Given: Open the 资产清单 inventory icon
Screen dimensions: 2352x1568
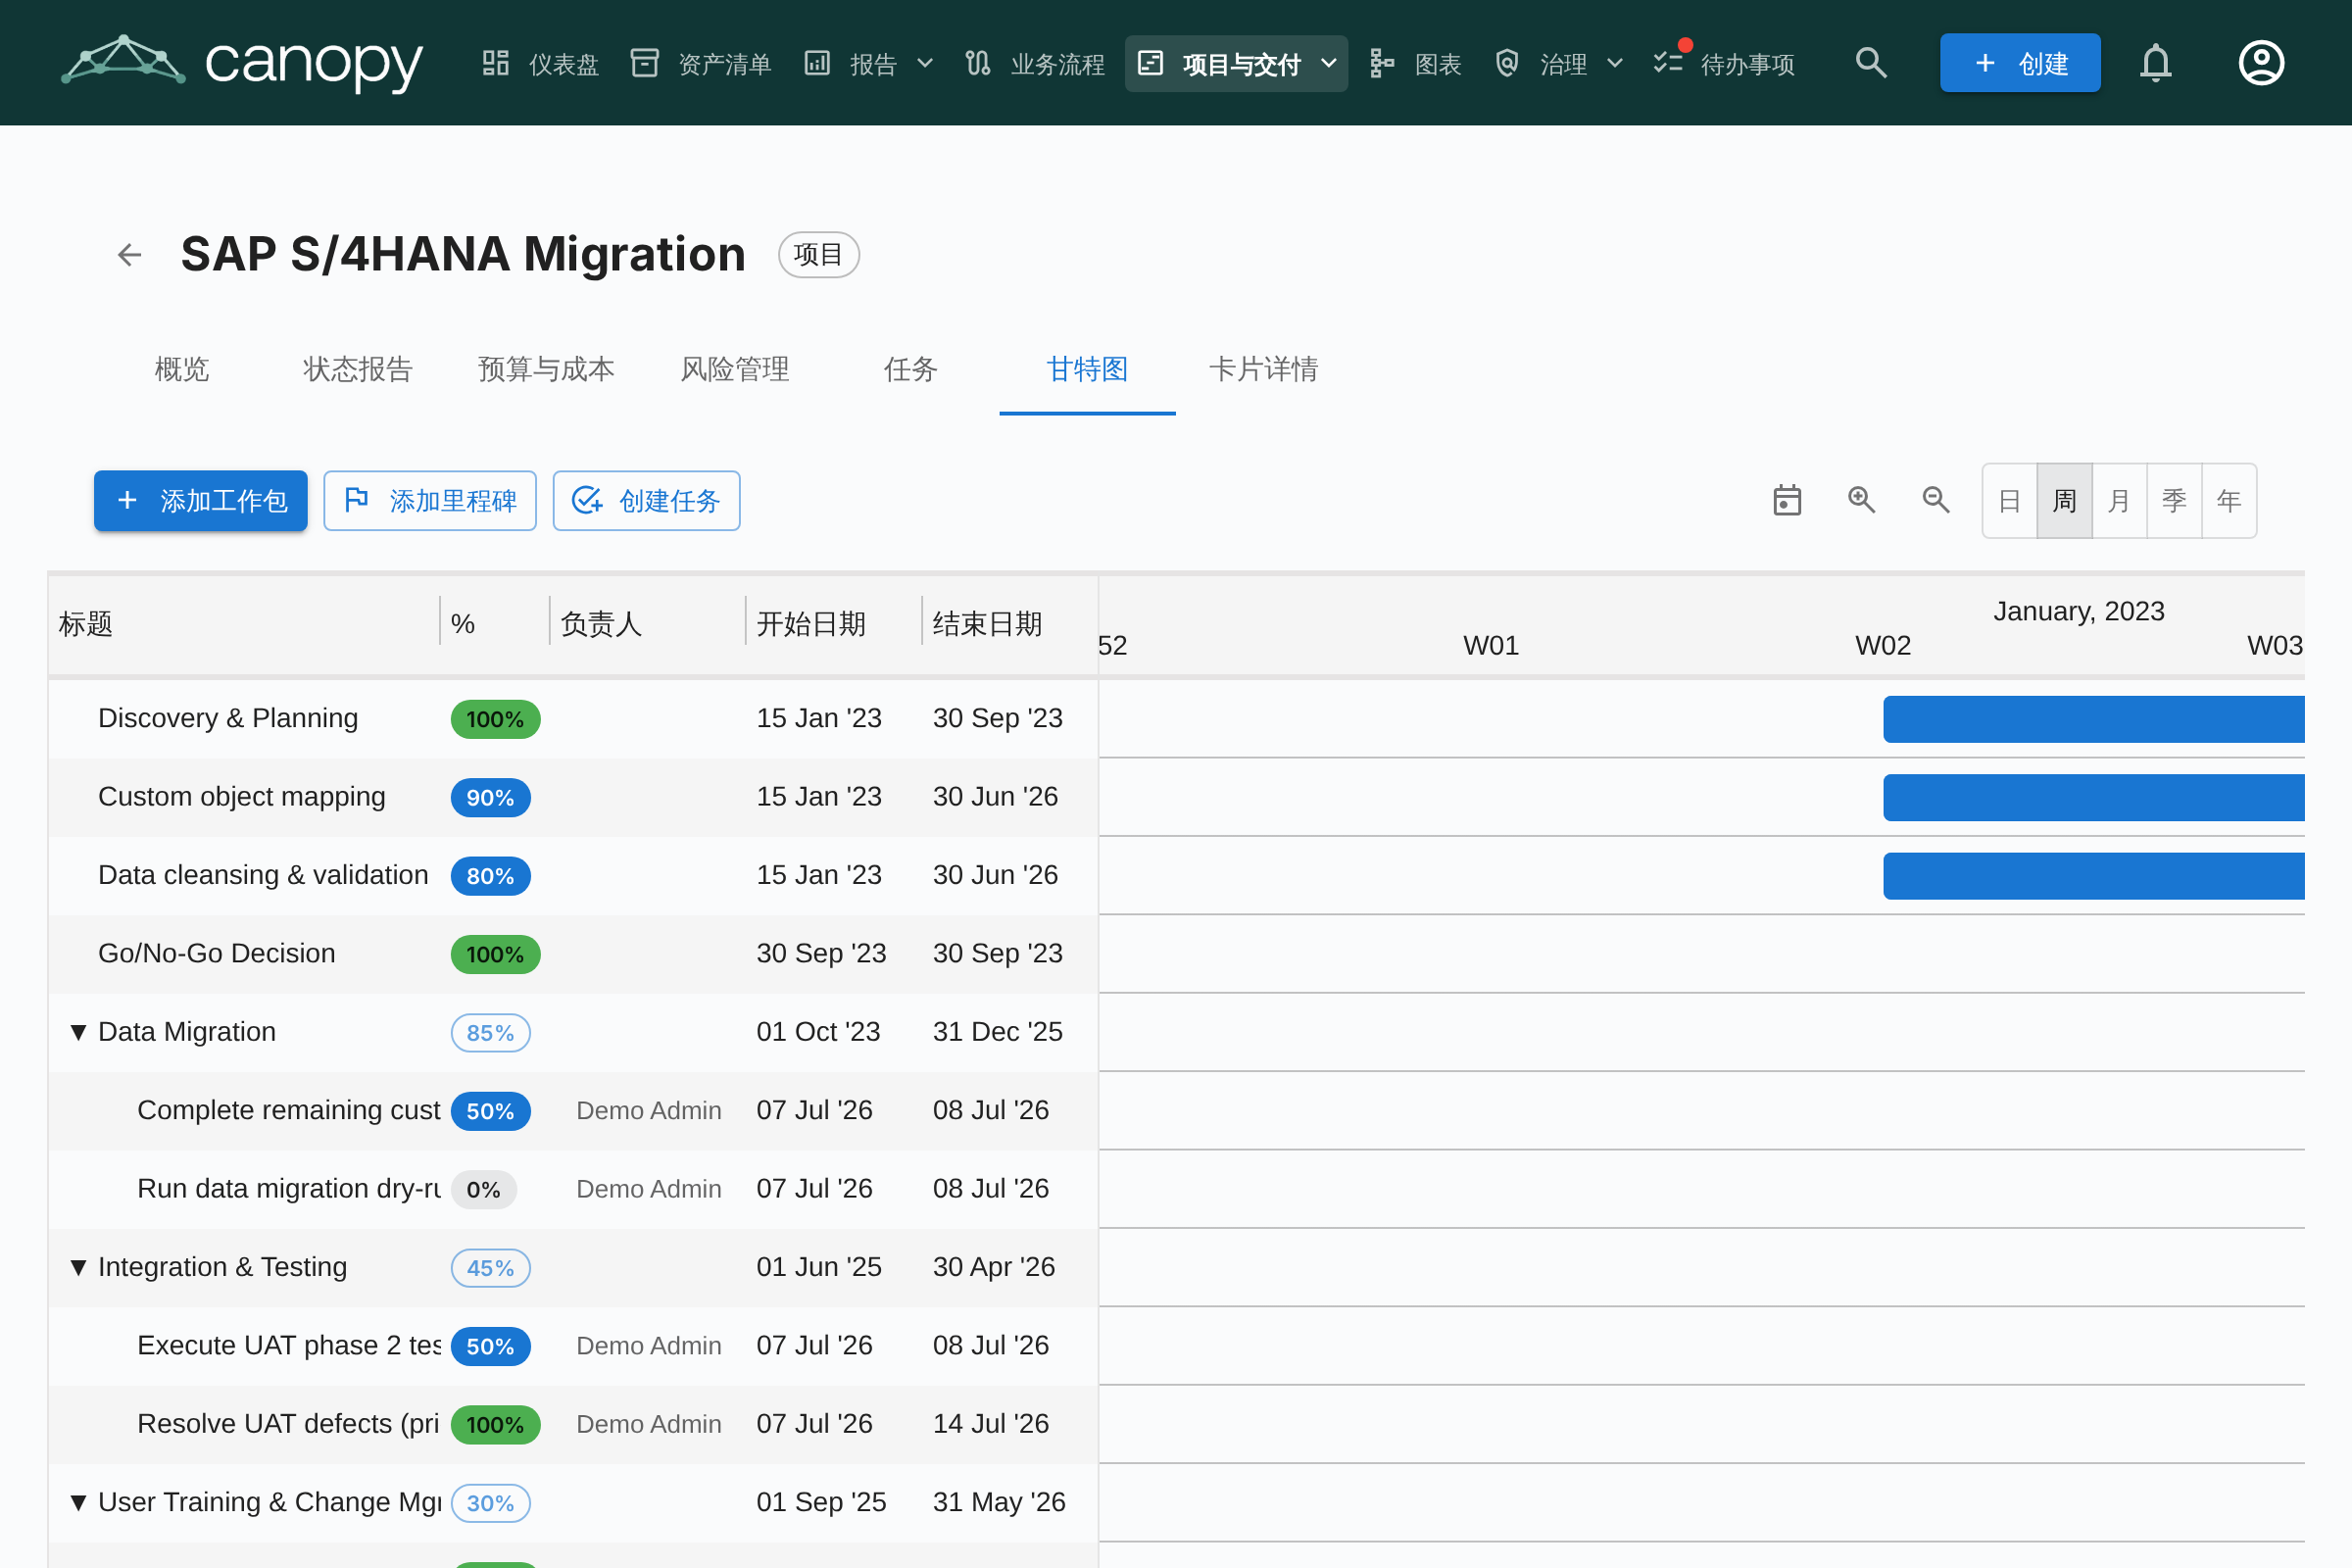Looking at the screenshot, I should click(644, 63).
